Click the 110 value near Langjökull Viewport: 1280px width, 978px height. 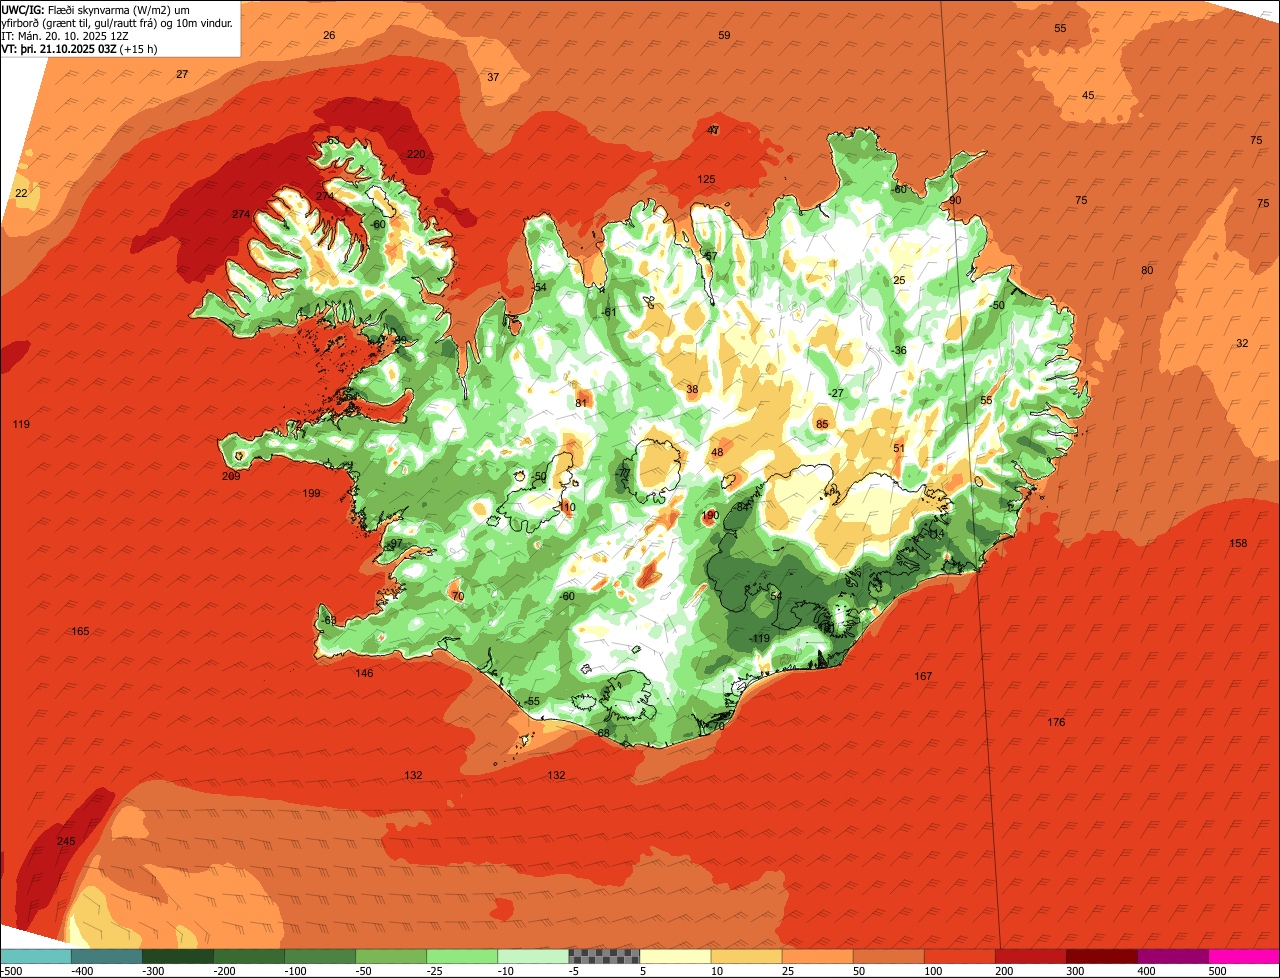pyautogui.click(x=567, y=508)
